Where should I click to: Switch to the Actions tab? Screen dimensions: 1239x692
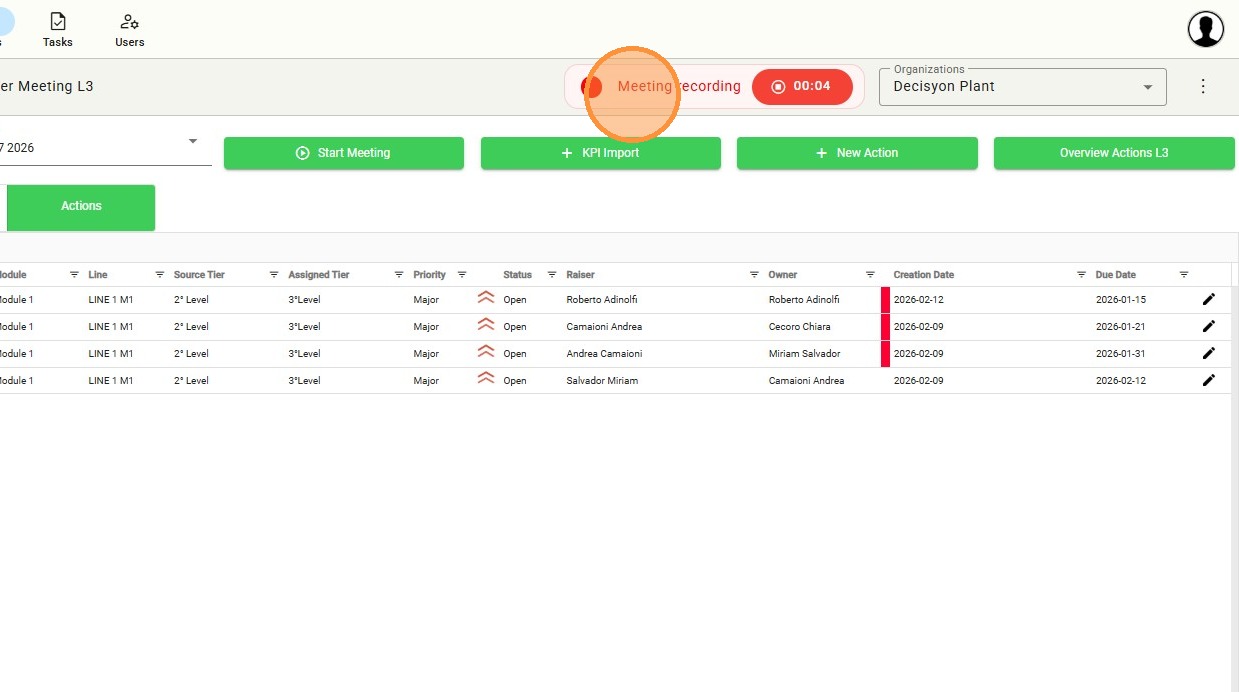coord(81,206)
